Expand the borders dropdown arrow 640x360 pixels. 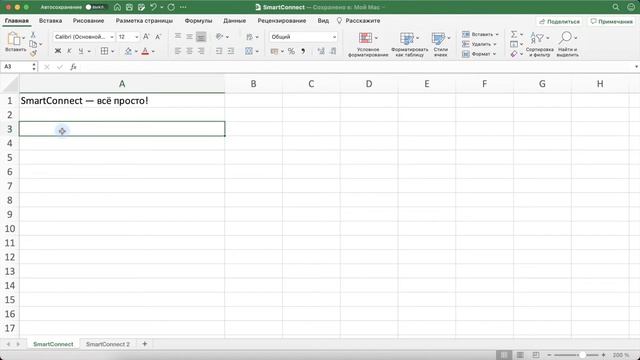[x=113, y=51]
